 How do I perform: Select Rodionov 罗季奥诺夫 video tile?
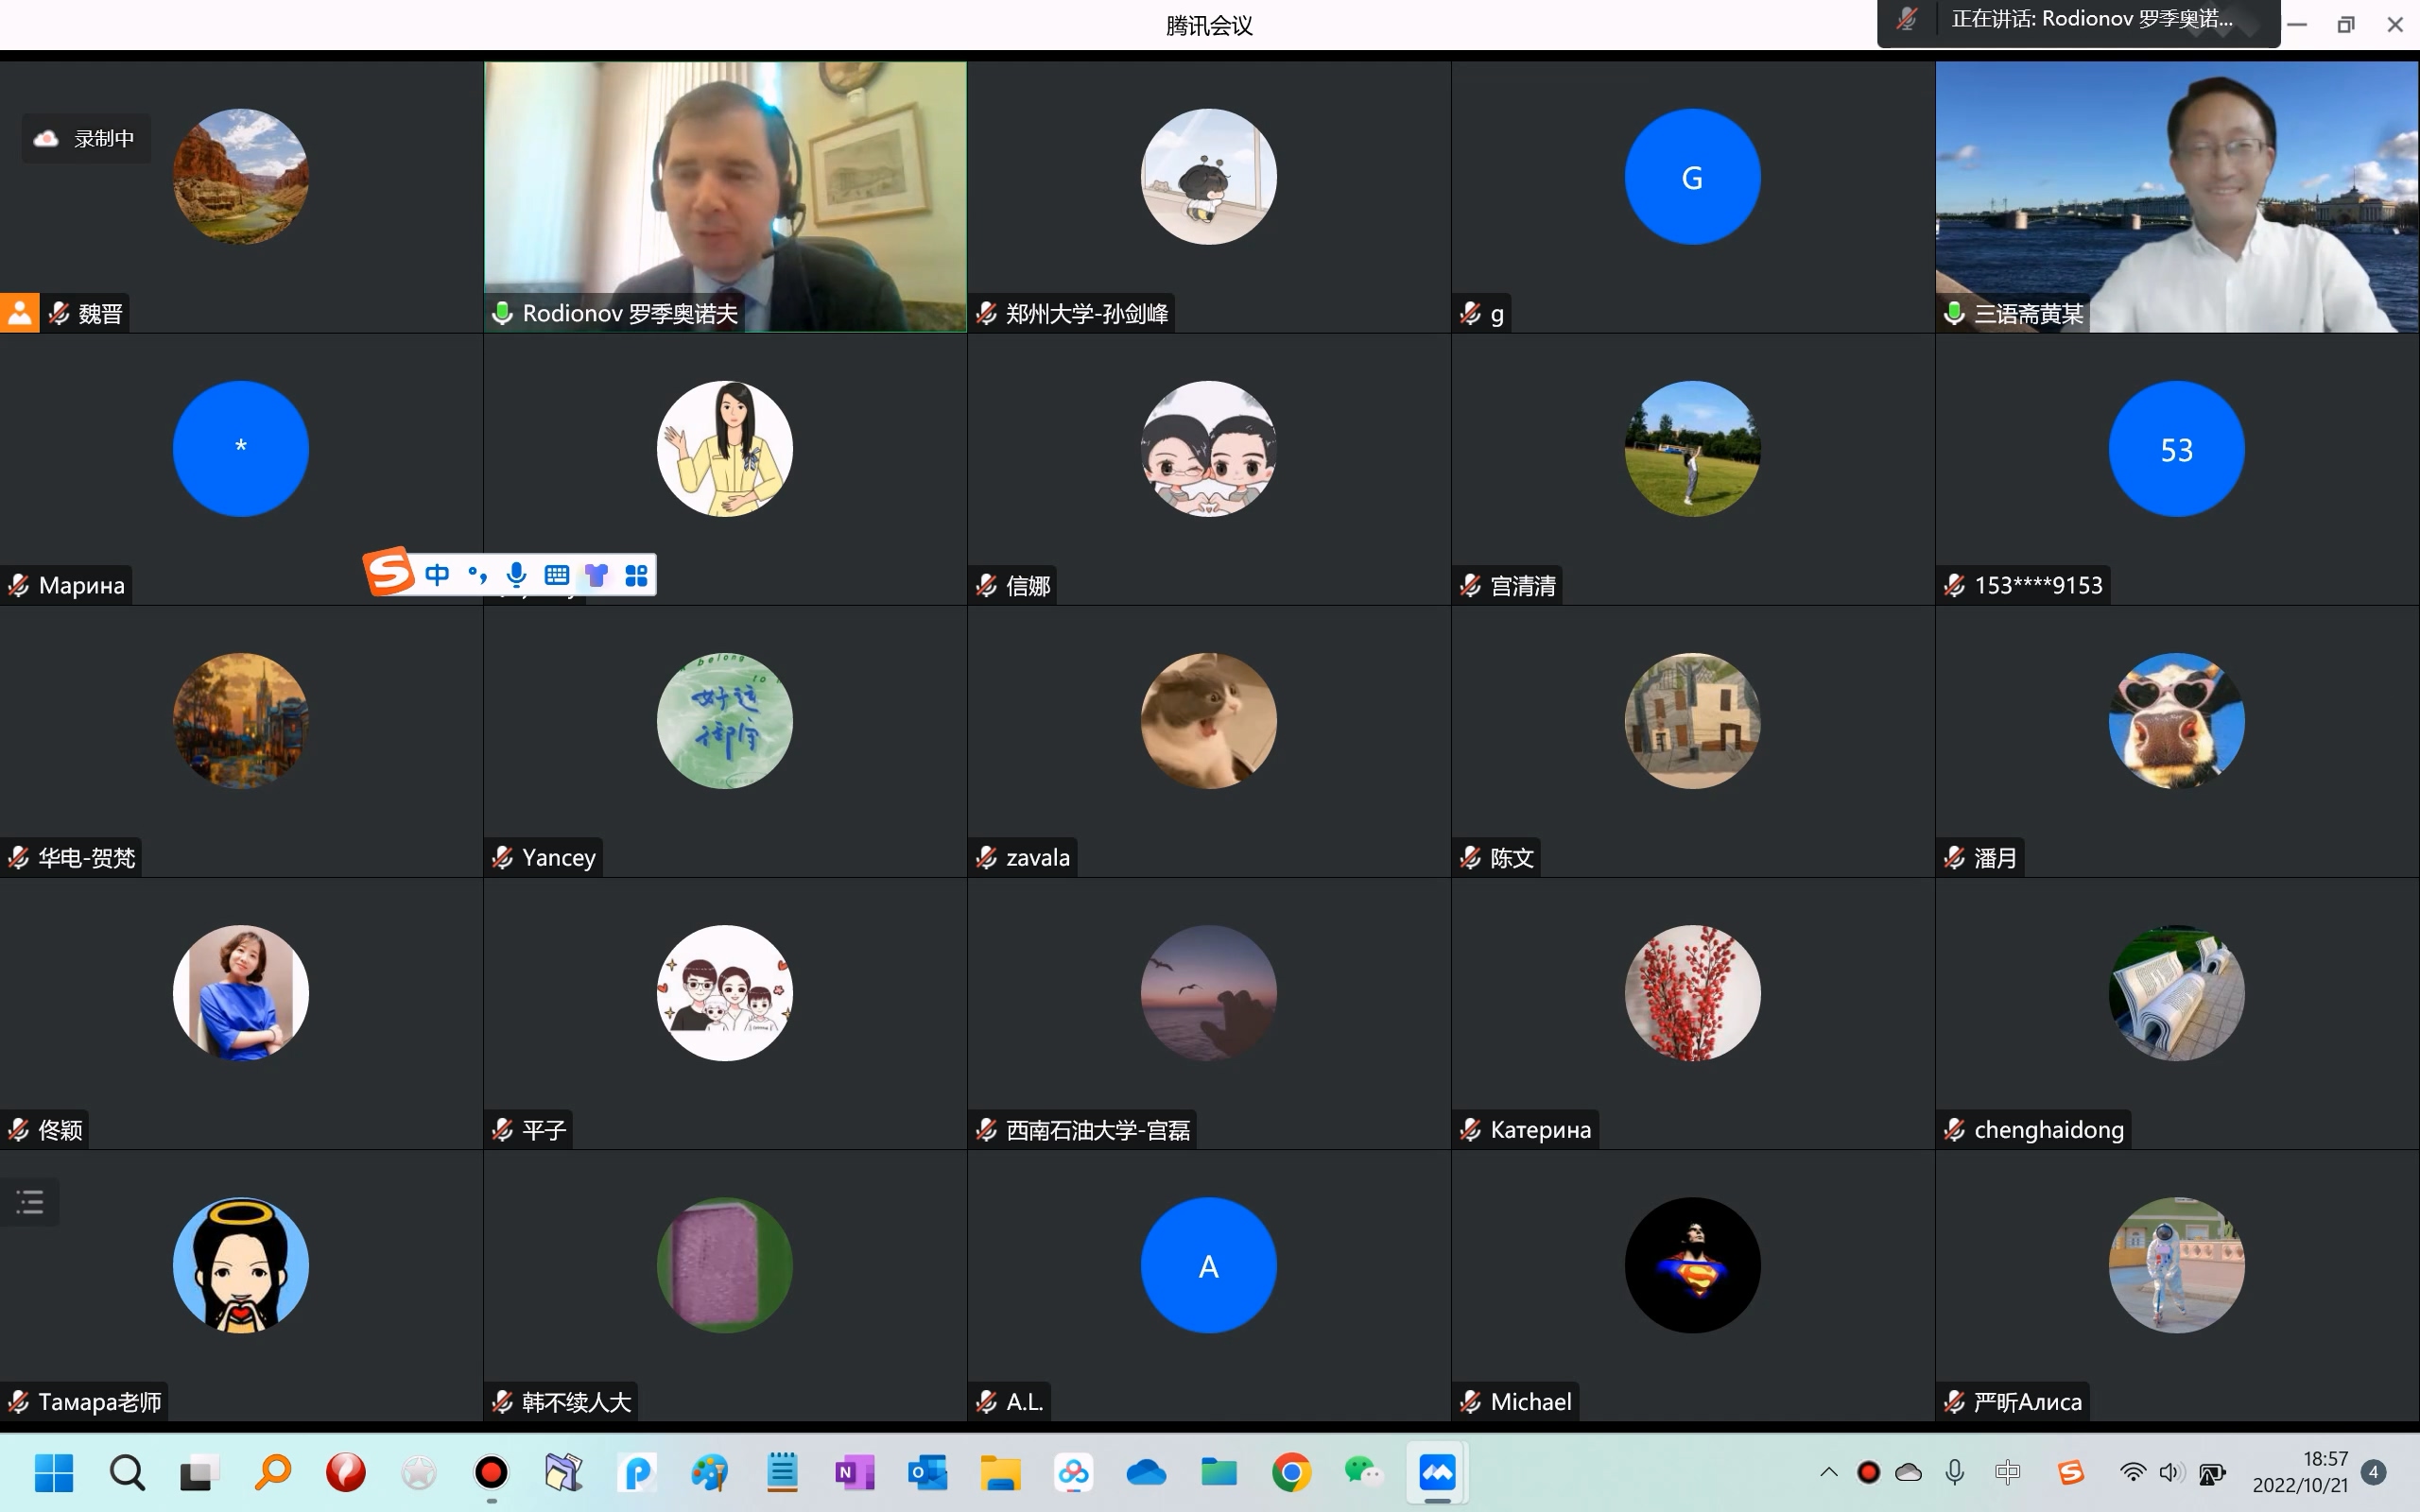coord(725,196)
